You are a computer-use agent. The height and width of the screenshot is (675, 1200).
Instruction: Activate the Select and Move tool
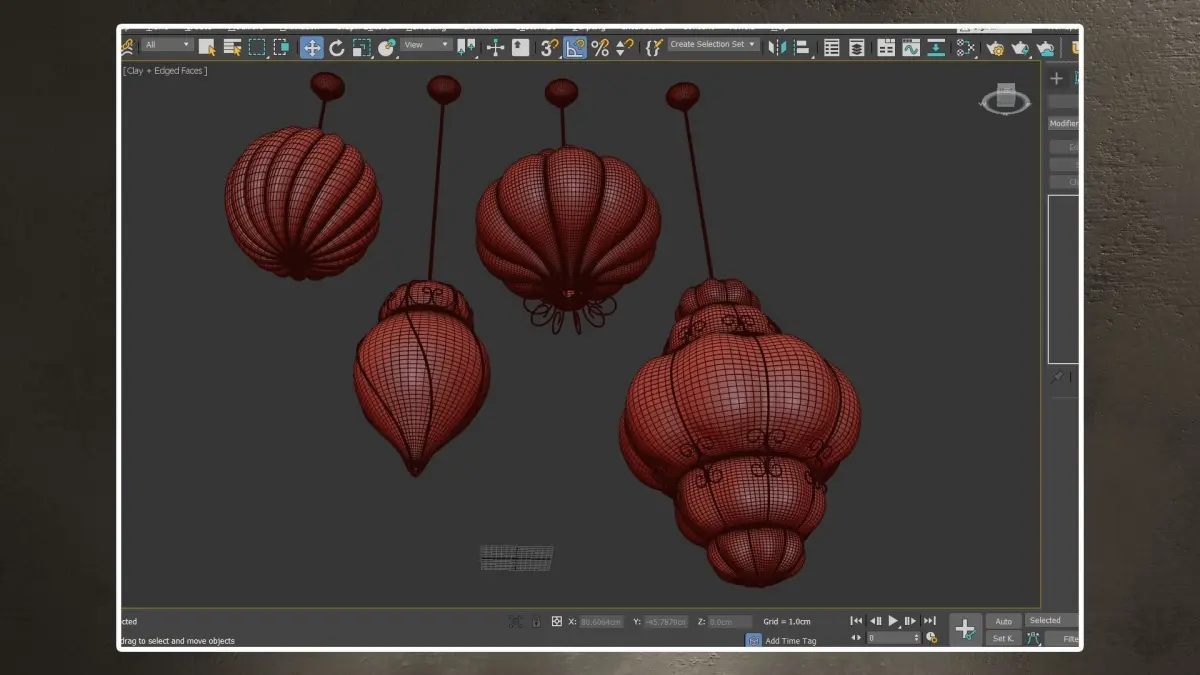click(x=312, y=47)
